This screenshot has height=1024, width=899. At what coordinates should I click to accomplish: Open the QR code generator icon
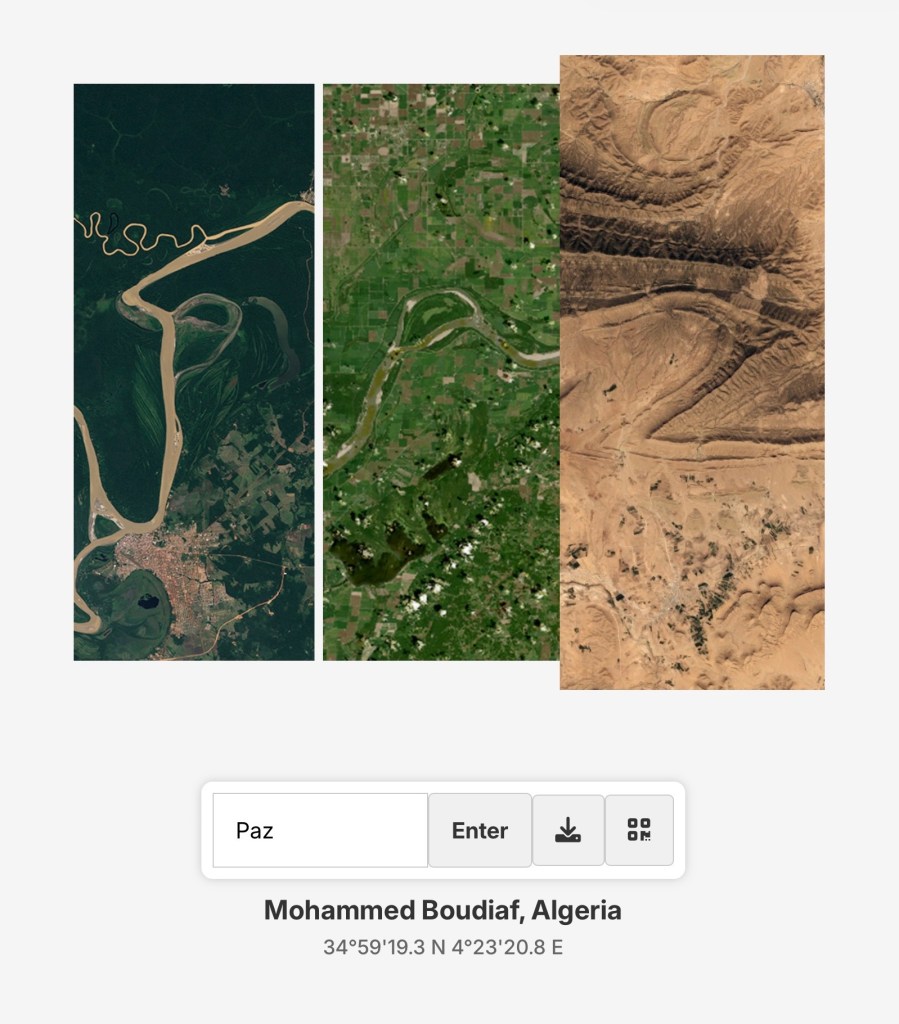click(639, 830)
